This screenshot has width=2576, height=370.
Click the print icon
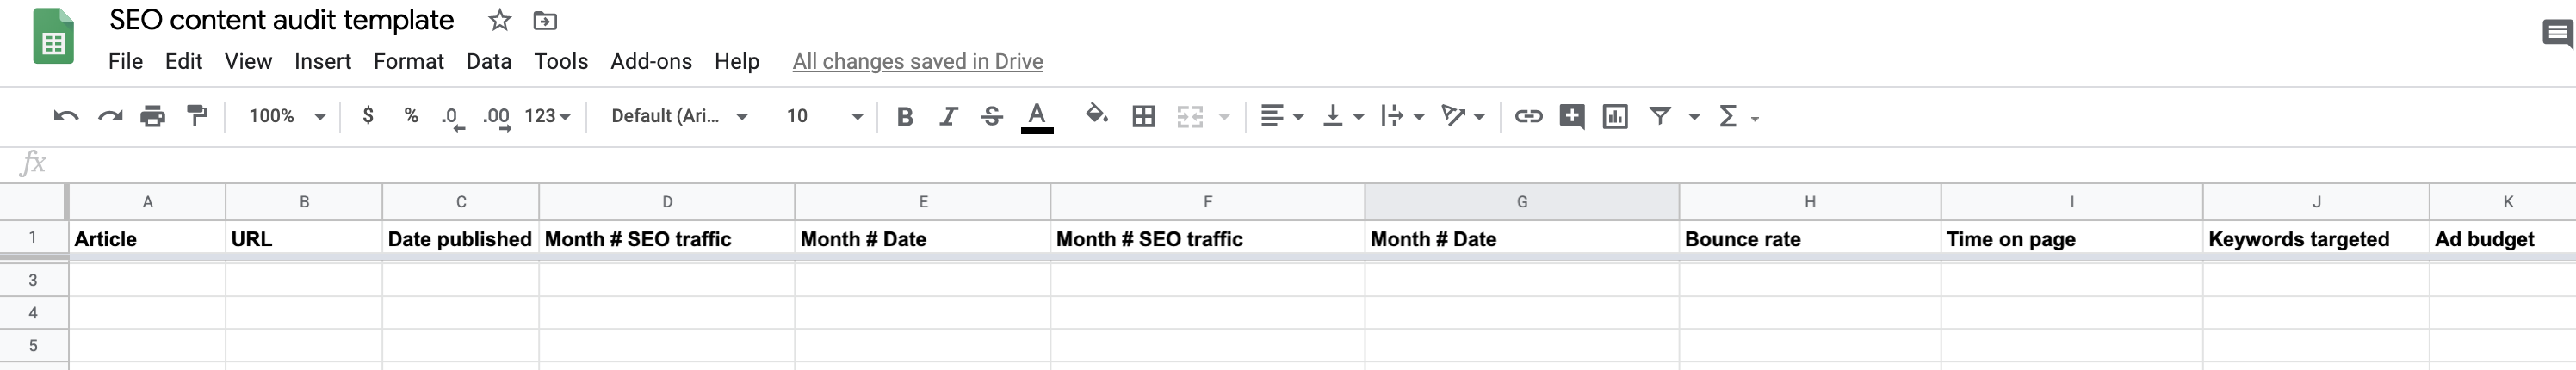click(153, 116)
